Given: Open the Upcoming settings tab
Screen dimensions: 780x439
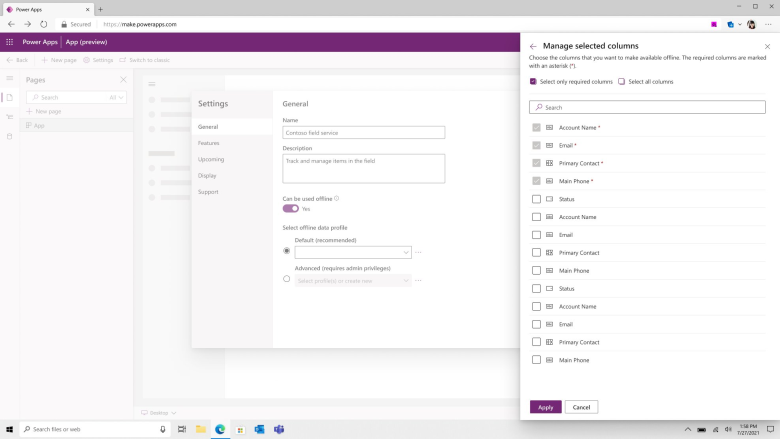Looking at the screenshot, I should (232, 160).
